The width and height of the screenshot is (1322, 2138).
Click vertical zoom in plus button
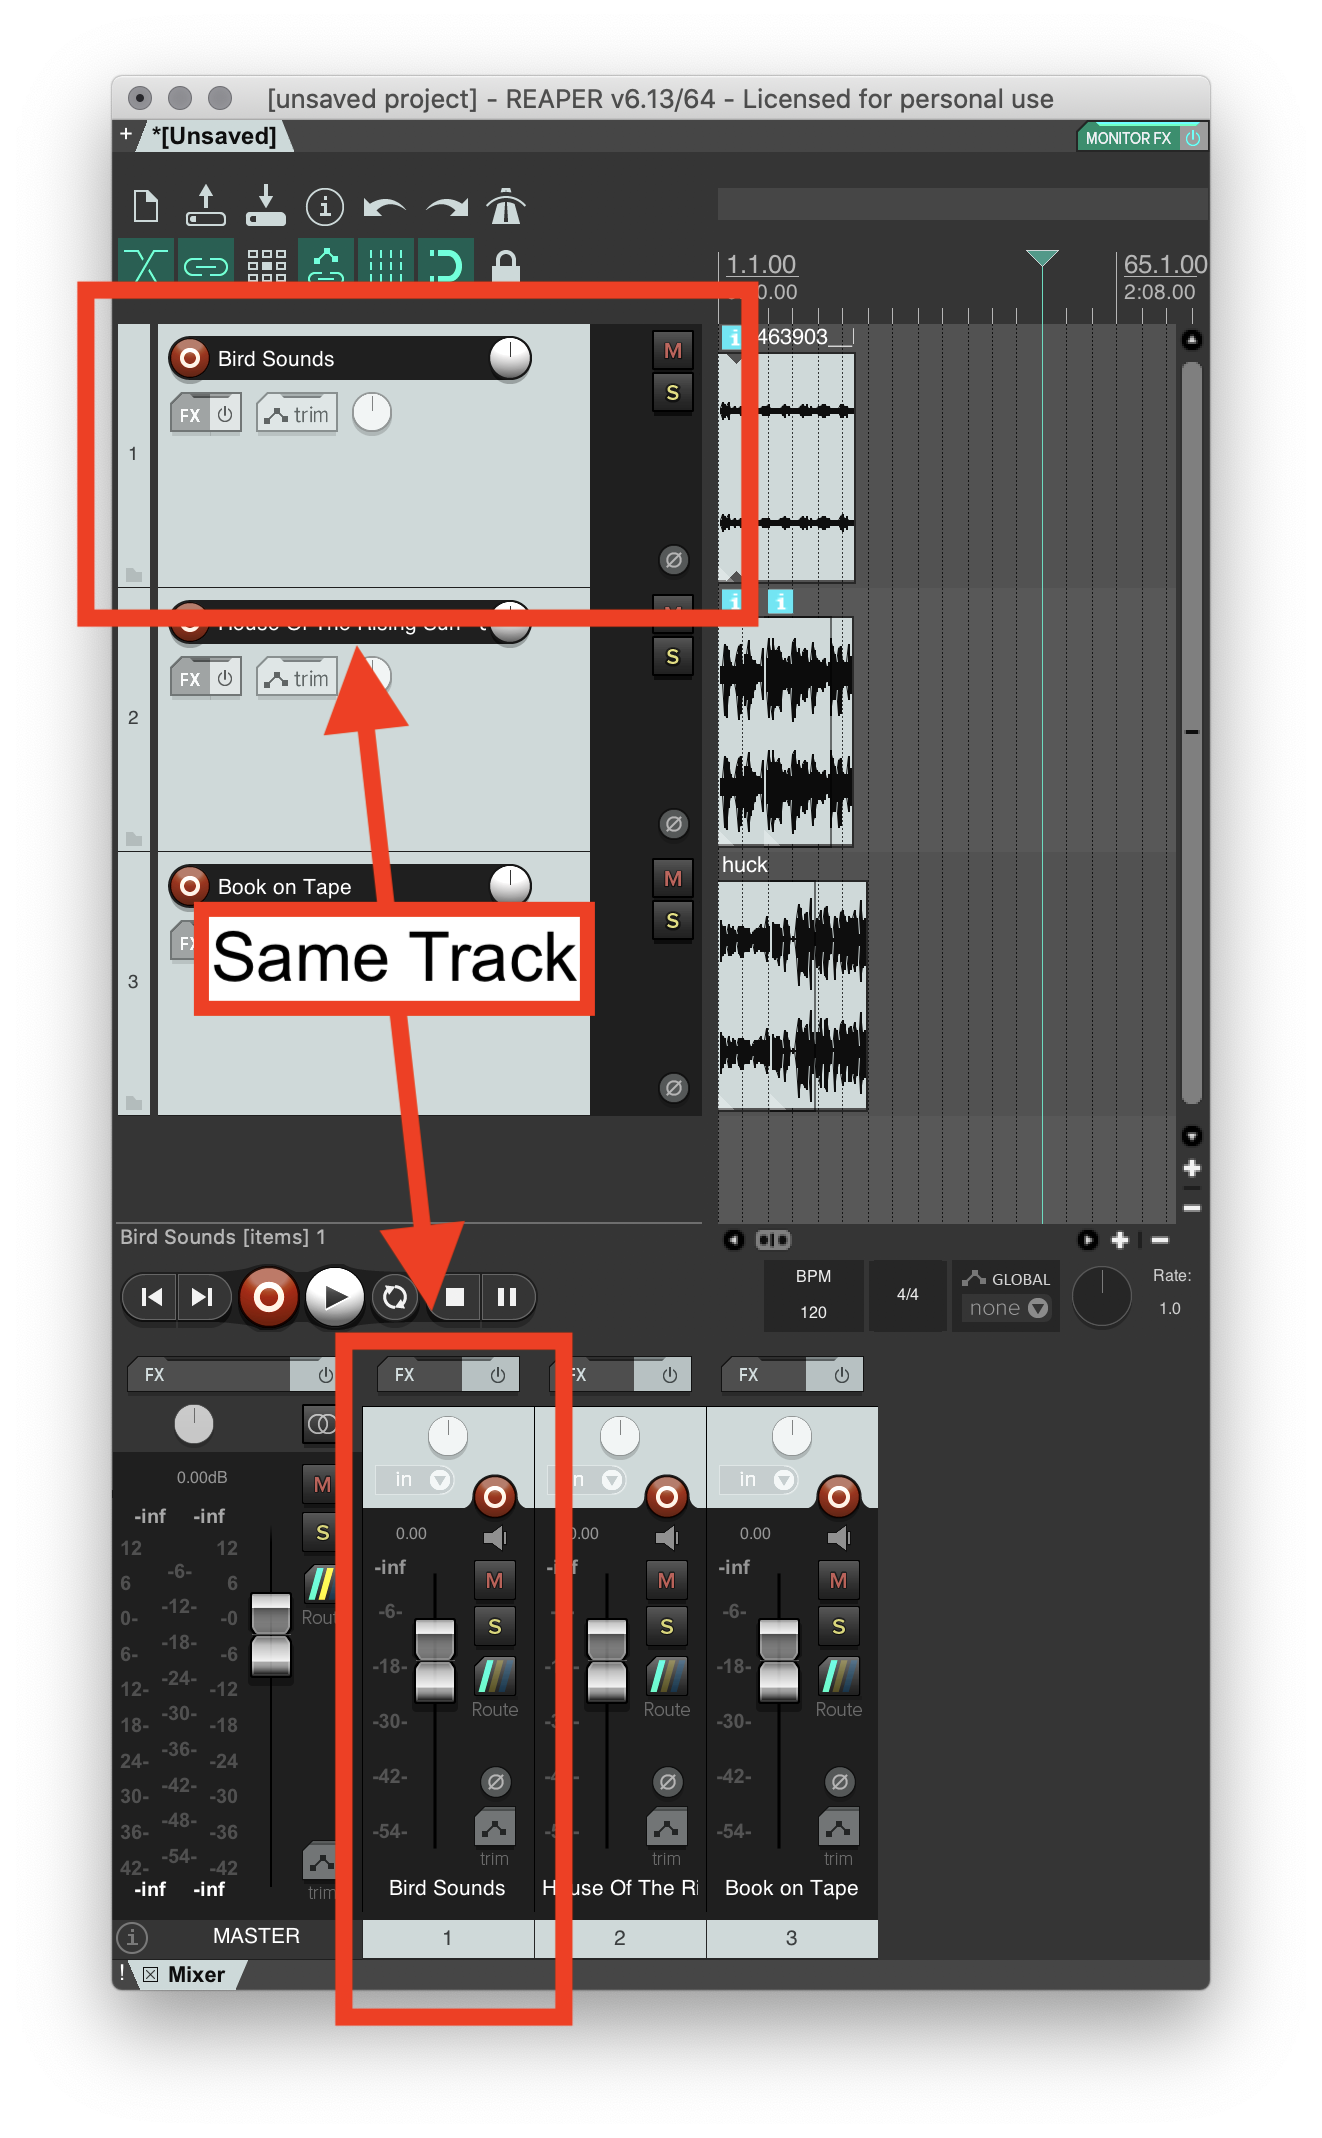(1192, 1168)
